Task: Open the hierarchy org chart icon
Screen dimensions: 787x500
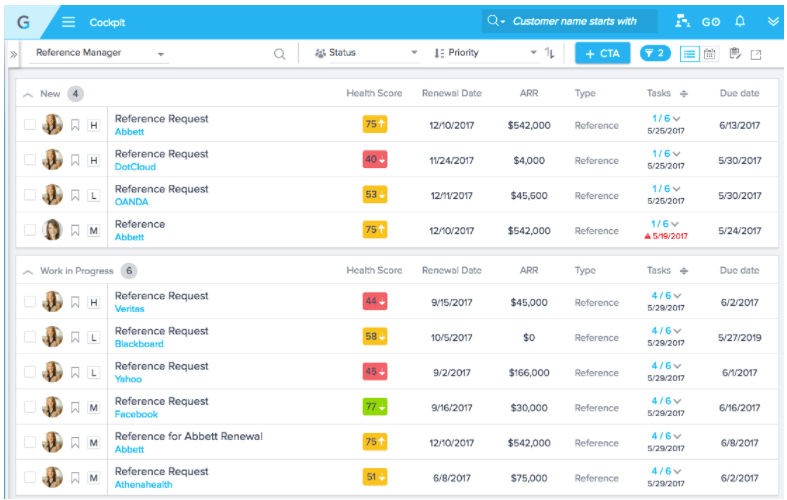Action: 683,21
